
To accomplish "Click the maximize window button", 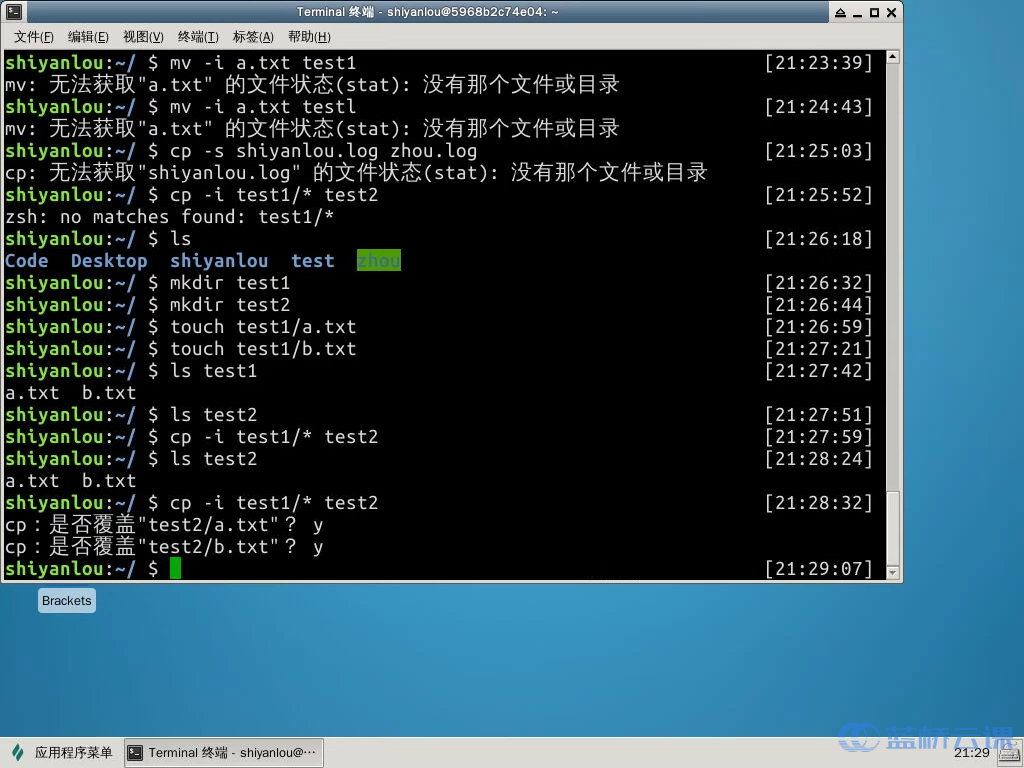I will [x=876, y=11].
